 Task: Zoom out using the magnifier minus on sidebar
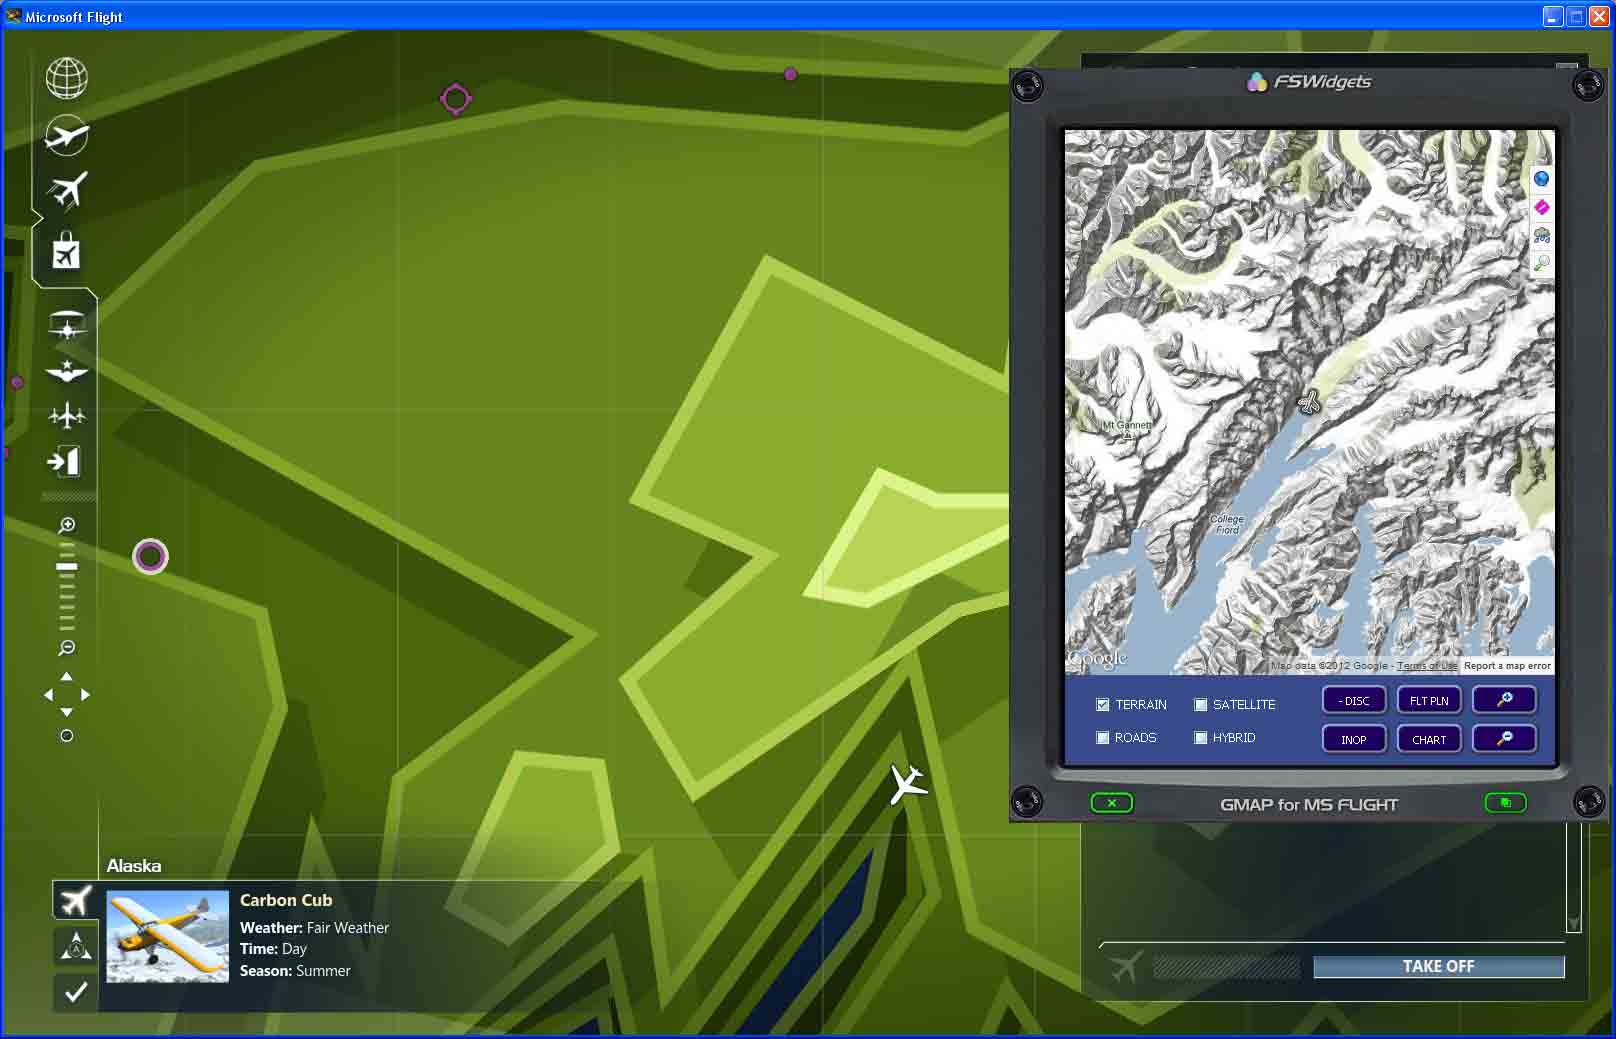coord(67,648)
